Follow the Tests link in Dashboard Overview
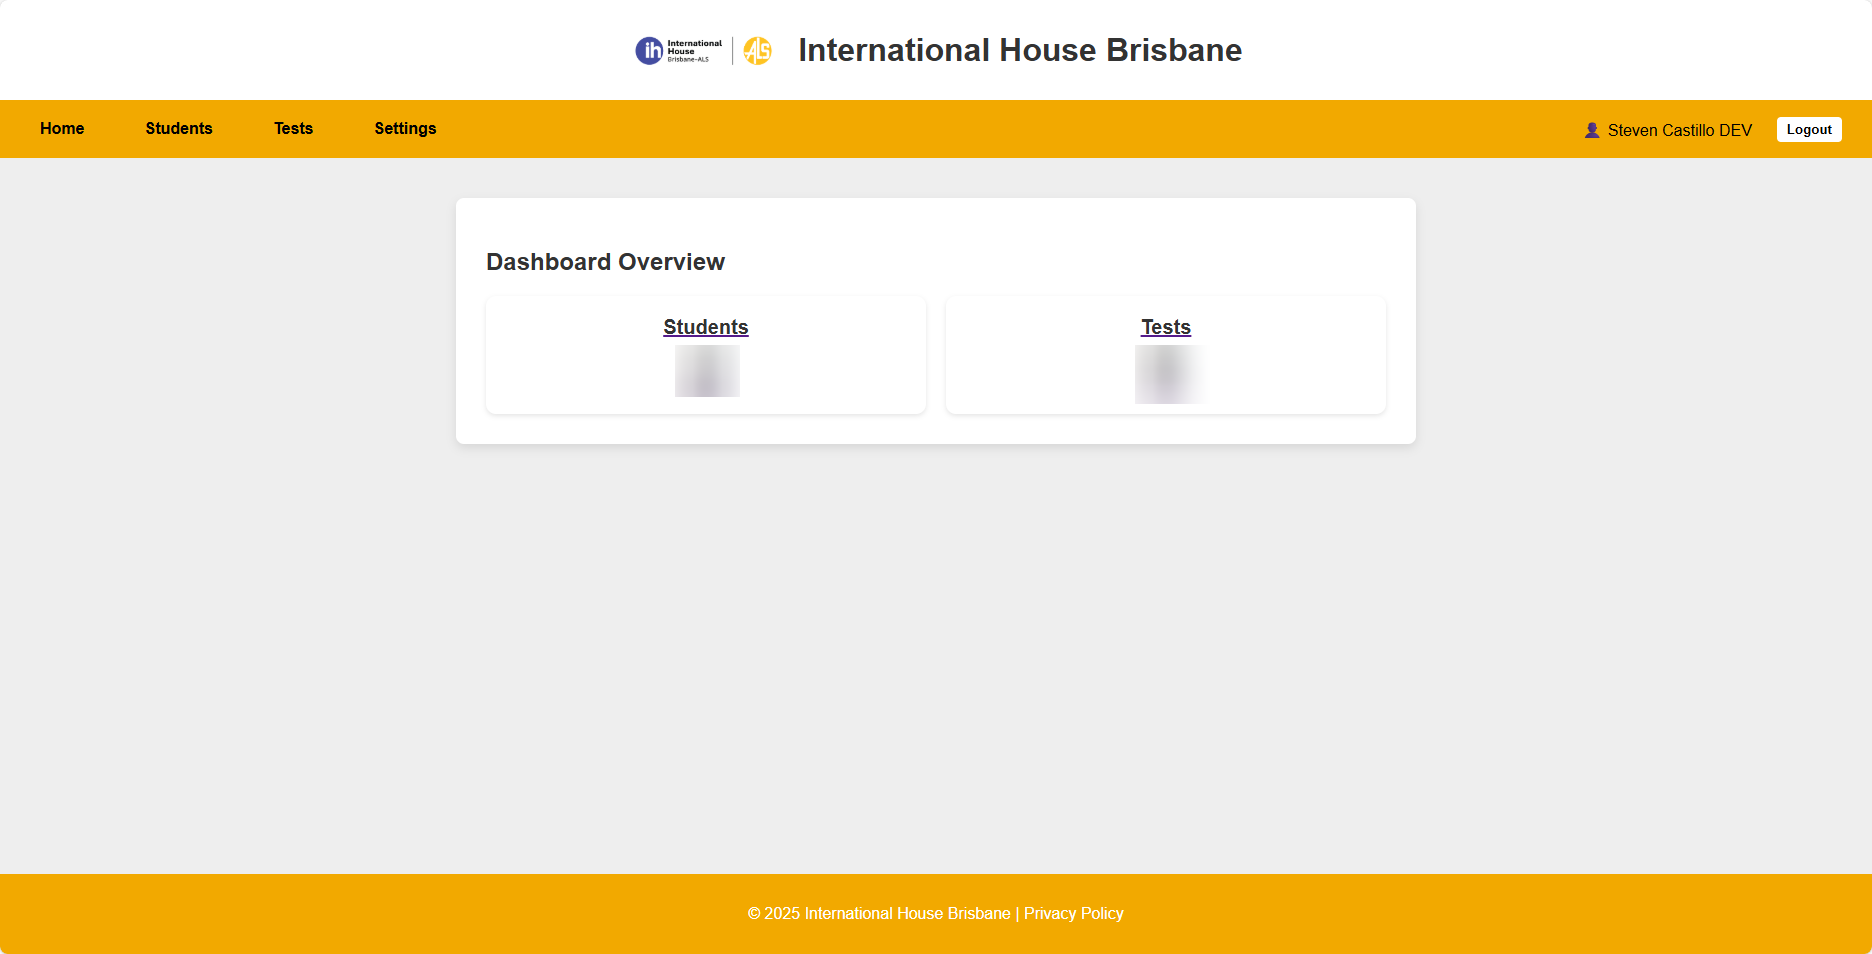Screen dimensions: 1872x954 [1165, 327]
